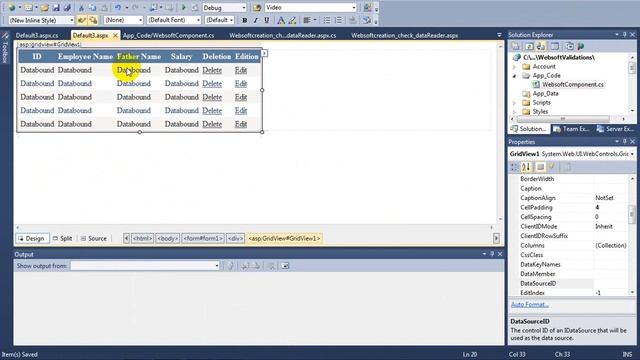Switch to Websoftcreation_check_dataReader.aspx tab
640x360 pixels.
click(404, 36)
